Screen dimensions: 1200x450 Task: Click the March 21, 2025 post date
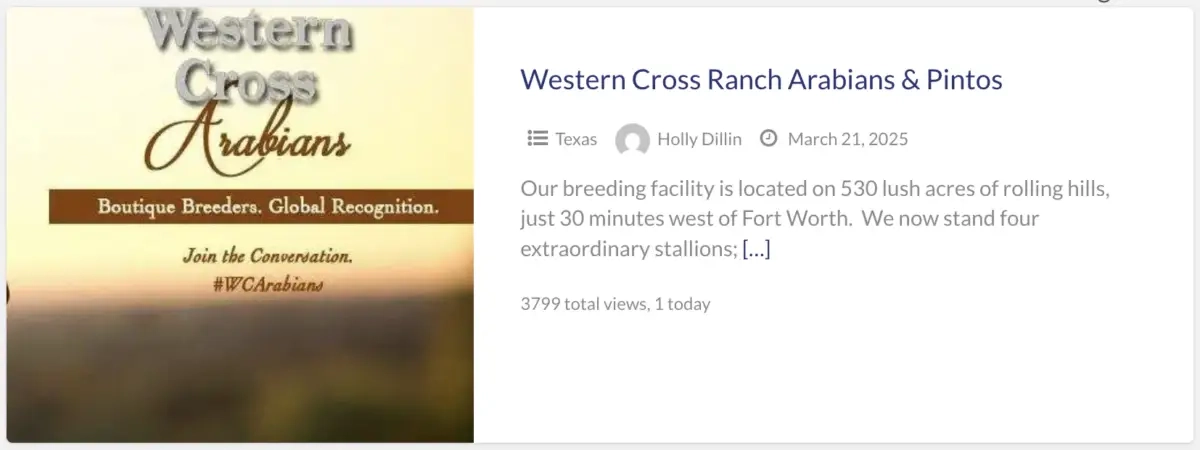click(x=848, y=139)
